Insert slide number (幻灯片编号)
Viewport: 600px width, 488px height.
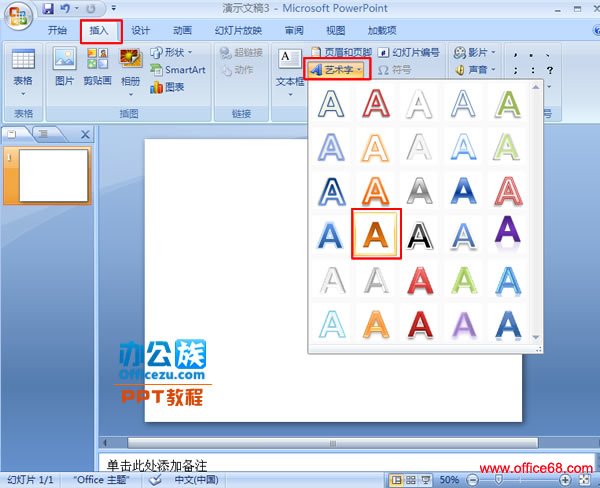[x=409, y=52]
